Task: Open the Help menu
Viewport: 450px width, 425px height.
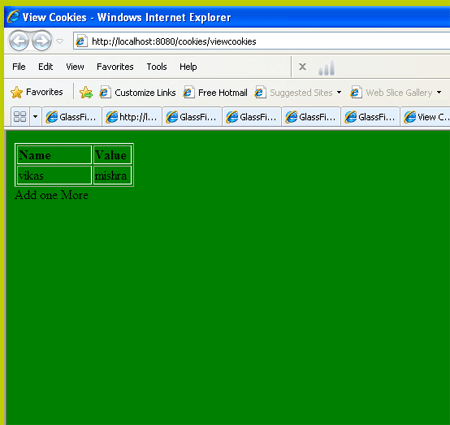Action: 188,67
